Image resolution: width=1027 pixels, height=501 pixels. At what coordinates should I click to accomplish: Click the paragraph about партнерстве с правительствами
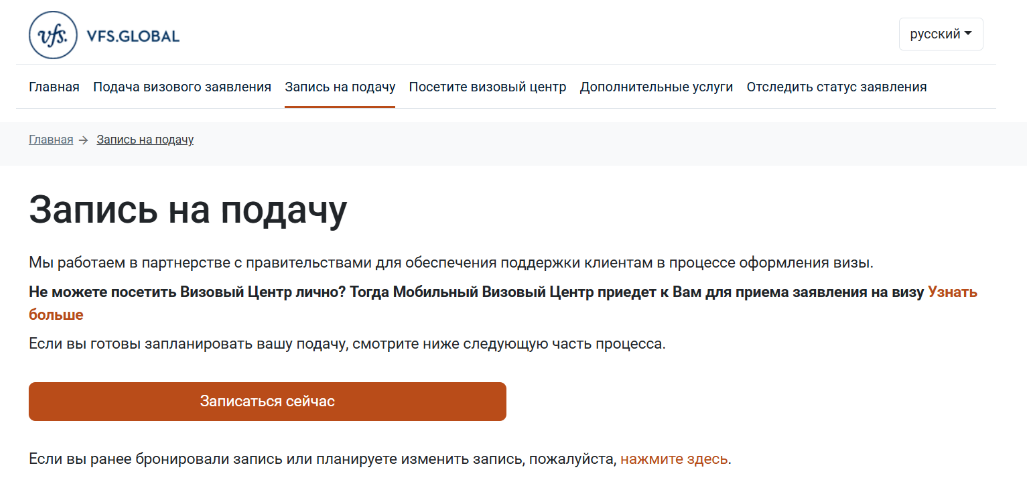451,263
